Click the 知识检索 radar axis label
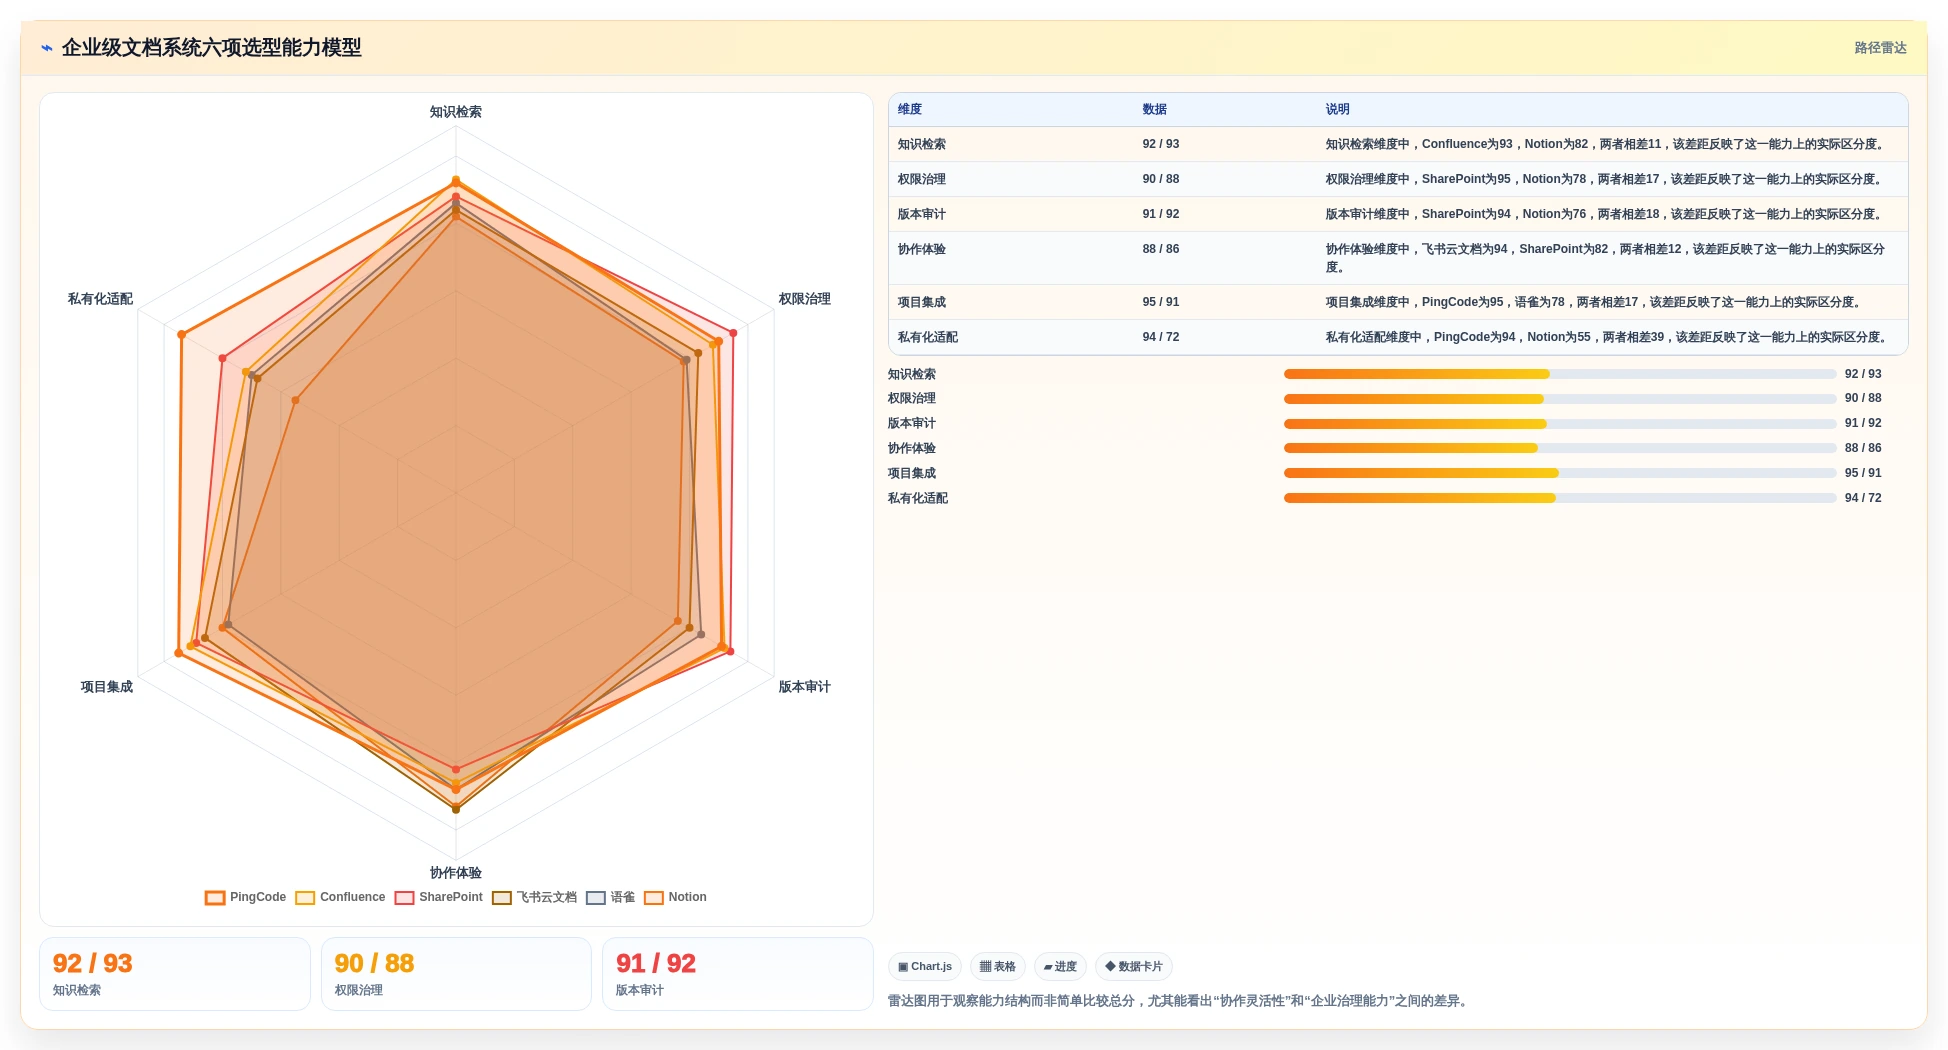The height and width of the screenshot is (1050, 1948). pyautogui.click(x=456, y=112)
